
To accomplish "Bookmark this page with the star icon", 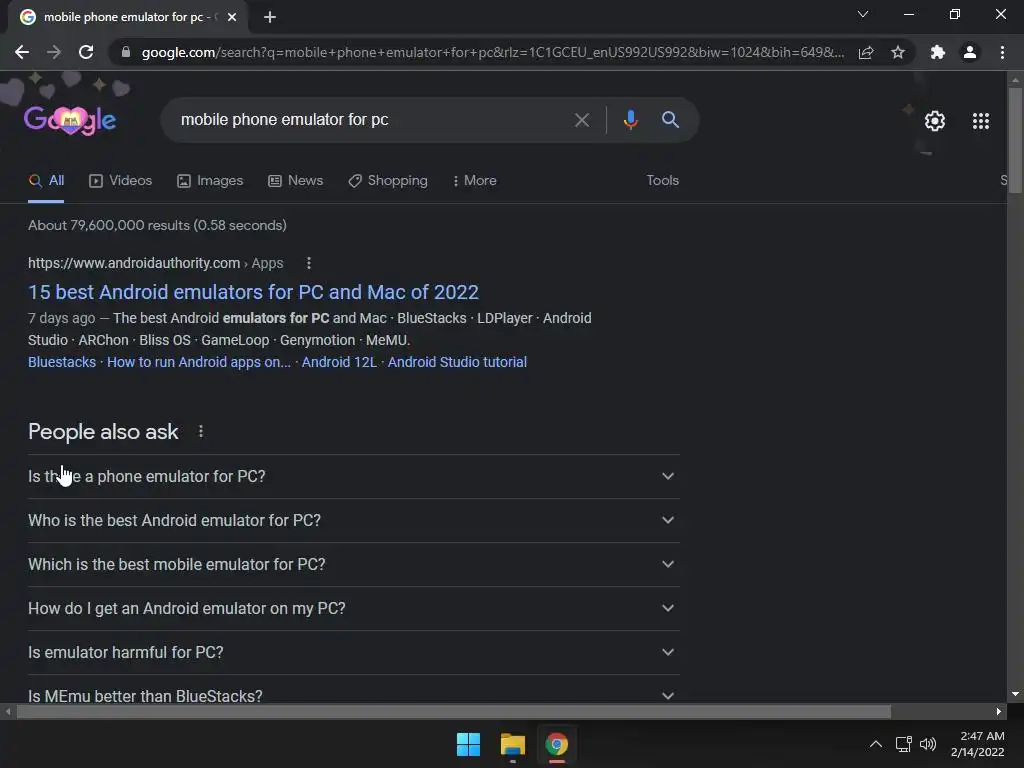I will point(898,52).
